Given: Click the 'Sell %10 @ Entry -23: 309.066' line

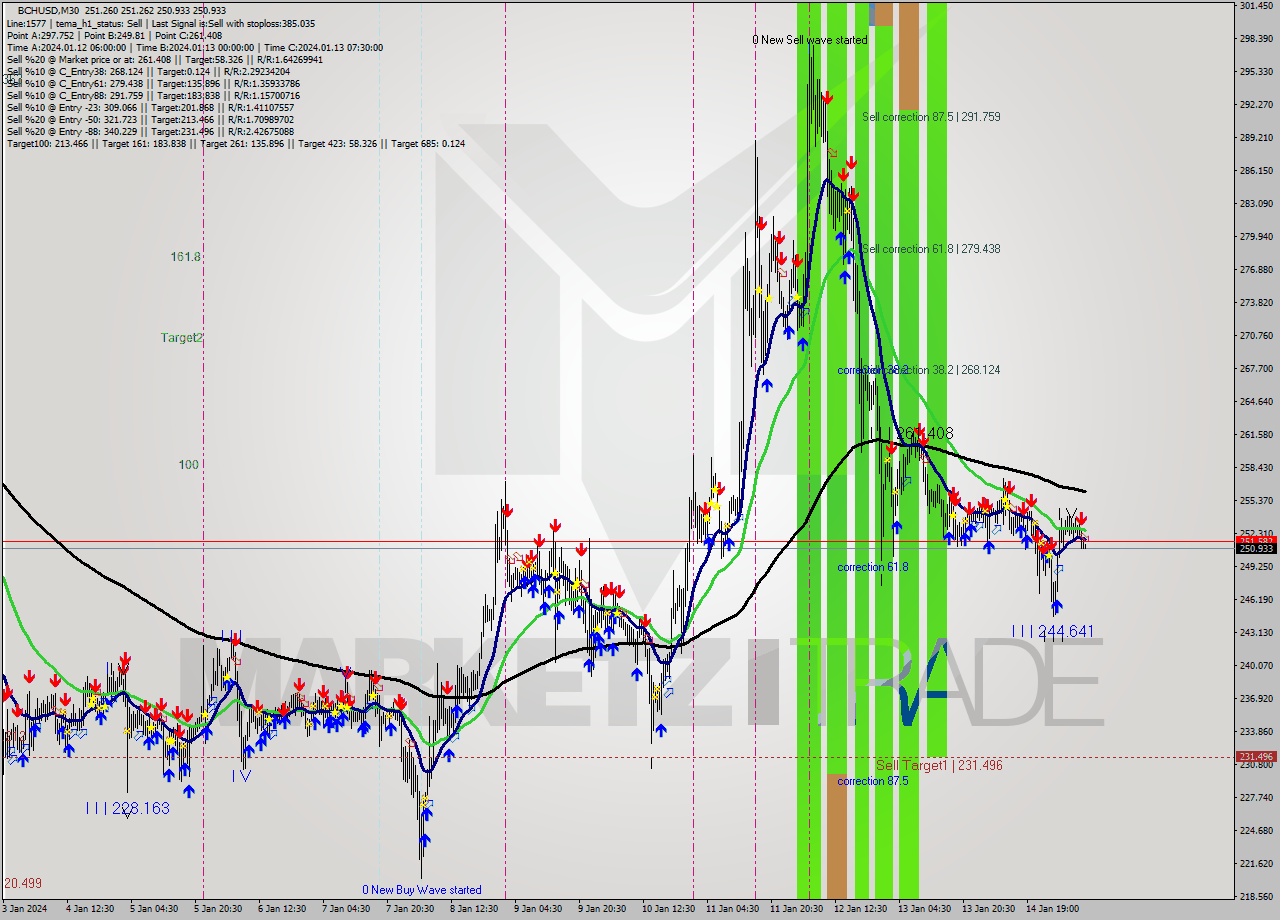Looking at the screenshot, I should [150, 107].
